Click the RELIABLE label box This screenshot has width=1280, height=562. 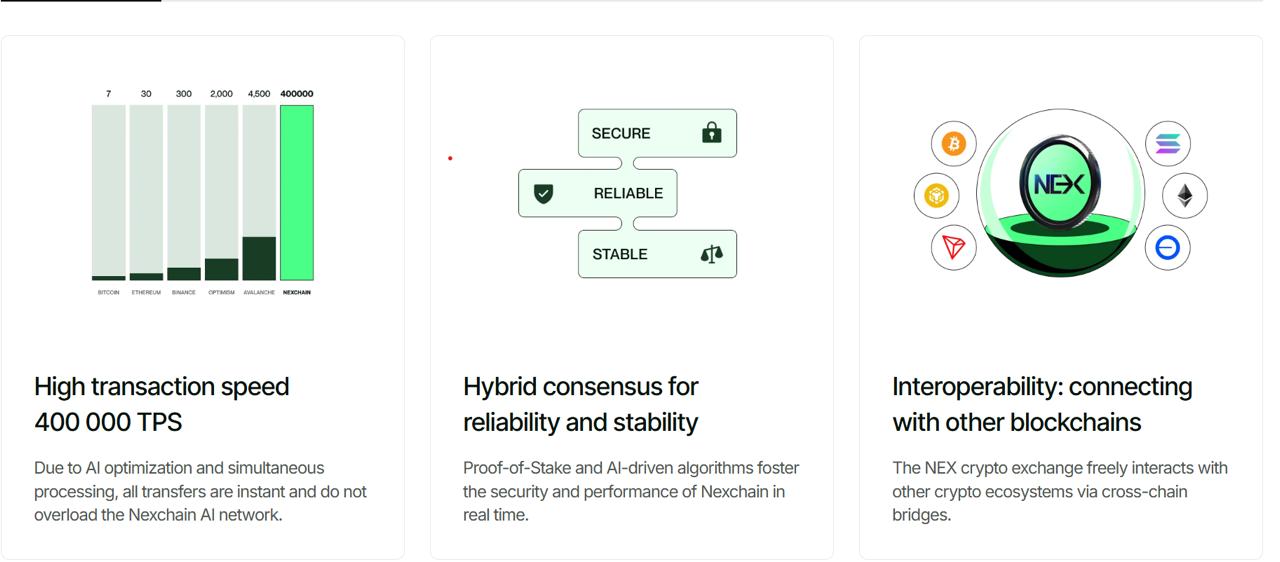coord(597,193)
